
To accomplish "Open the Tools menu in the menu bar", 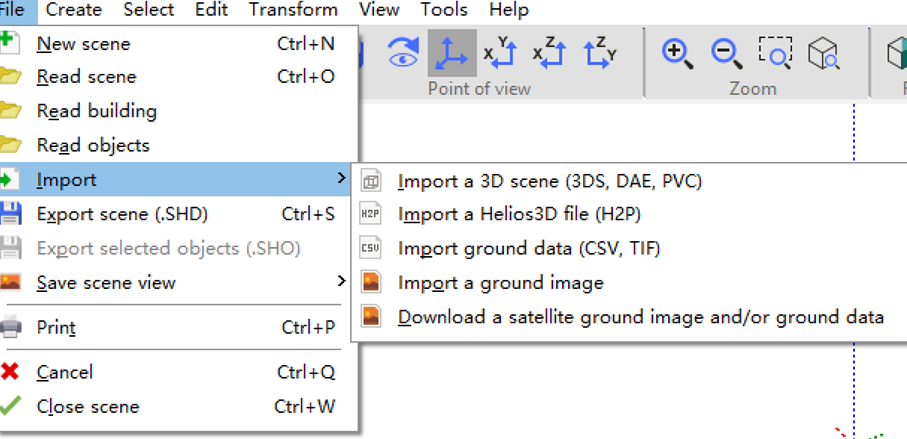I will [x=444, y=10].
